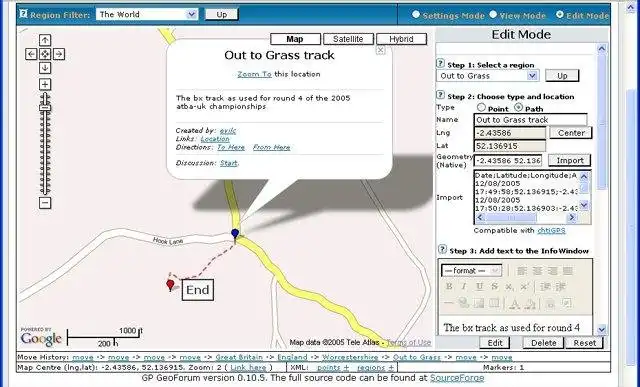Increase indent in editor toolbar
The height and width of the screenshot is (387, 640).
pyautogui.click(x=560, y=287)
